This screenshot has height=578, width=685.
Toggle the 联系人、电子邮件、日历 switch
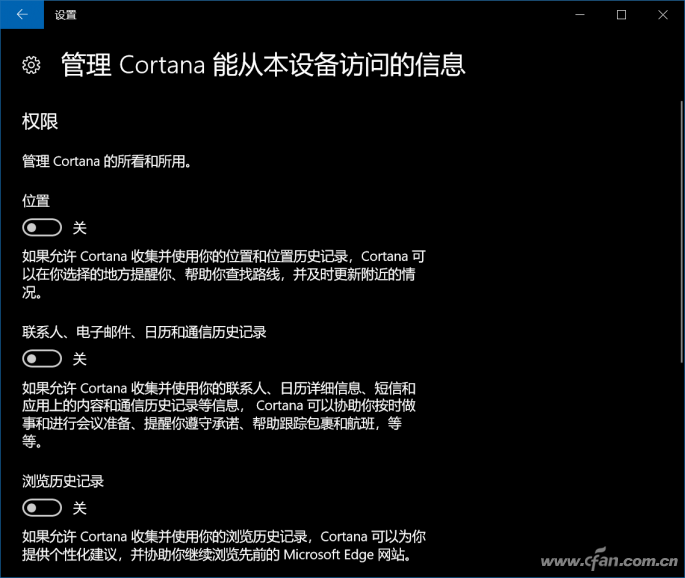[x=42, y=359]
